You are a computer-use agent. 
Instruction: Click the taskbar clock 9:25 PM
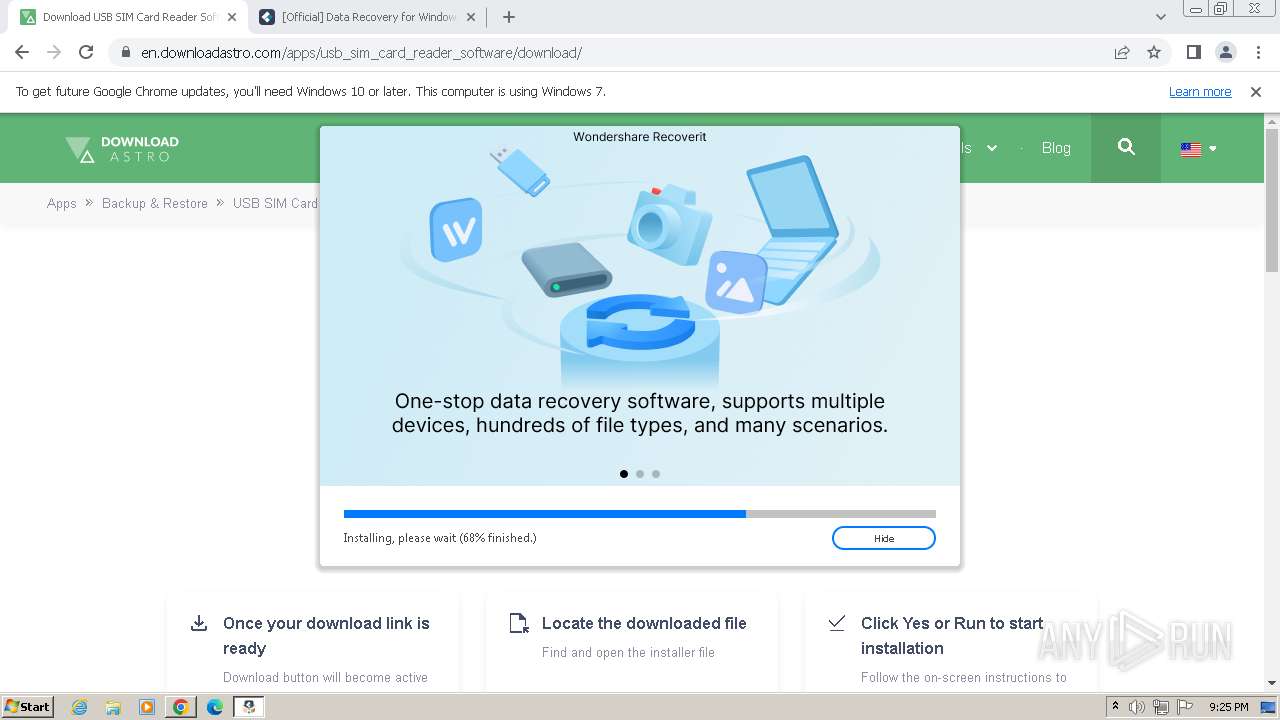(x=1229, y=707)
